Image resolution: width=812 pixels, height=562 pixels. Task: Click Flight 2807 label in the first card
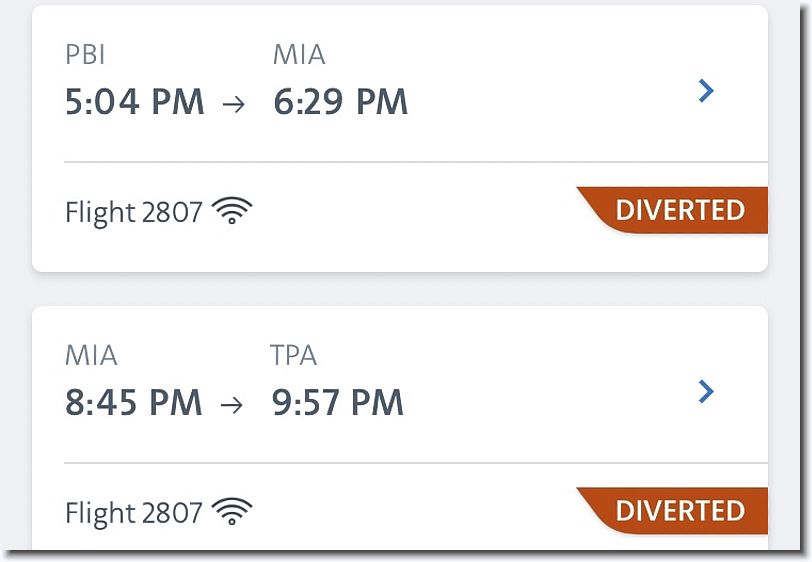[x=134, y=213]
